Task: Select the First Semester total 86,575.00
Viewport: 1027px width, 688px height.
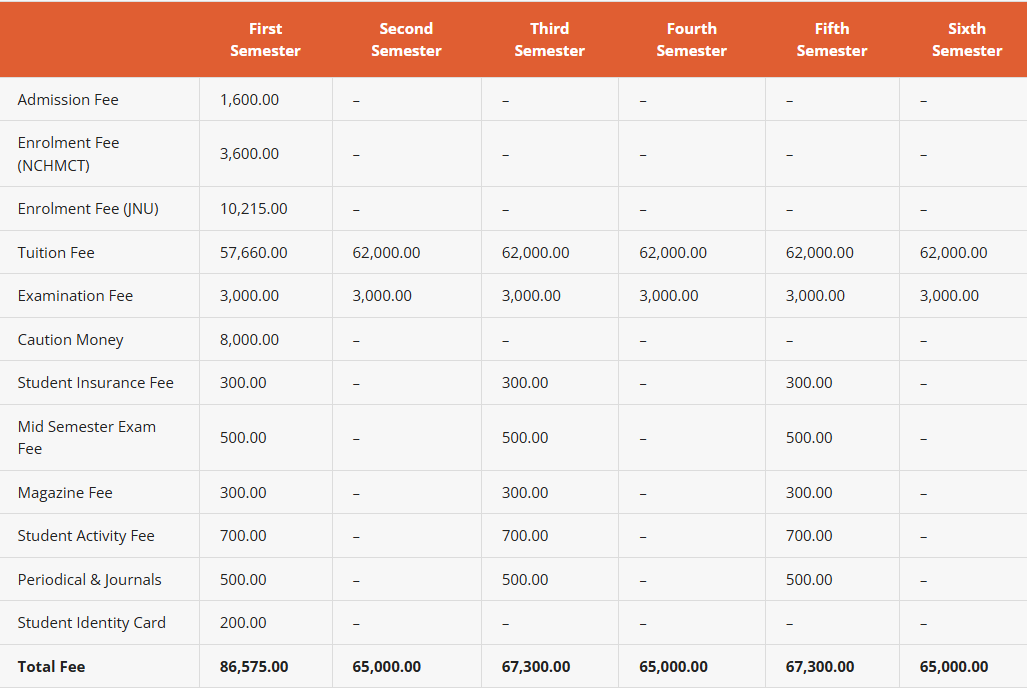Action: [254, 667]
